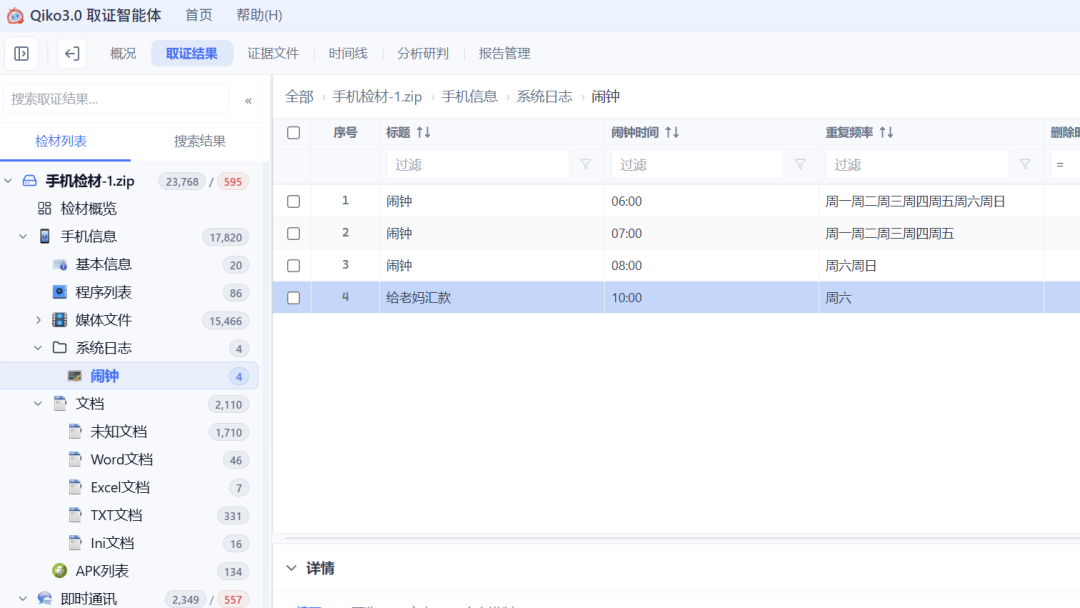Click the APK列表 green icon

click(x=60, y=571)
